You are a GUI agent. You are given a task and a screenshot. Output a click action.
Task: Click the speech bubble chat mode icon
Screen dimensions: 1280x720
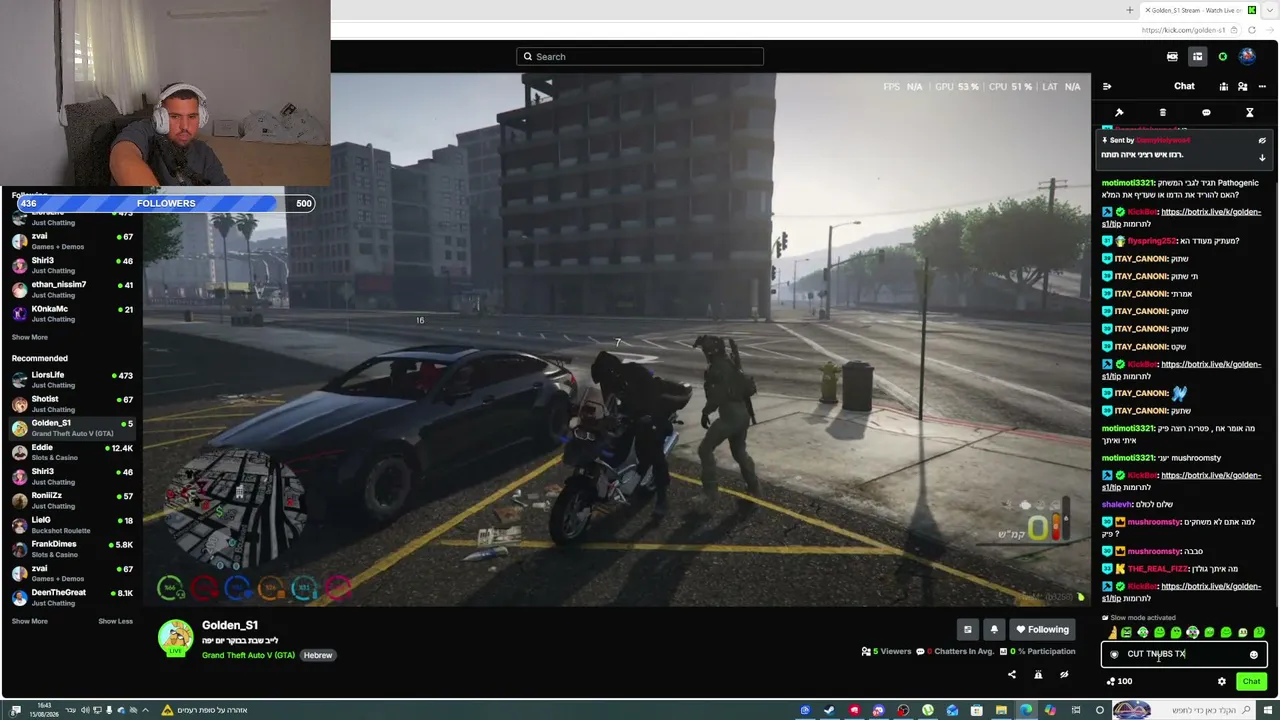pyautogui.click(x=1206, y=113)
